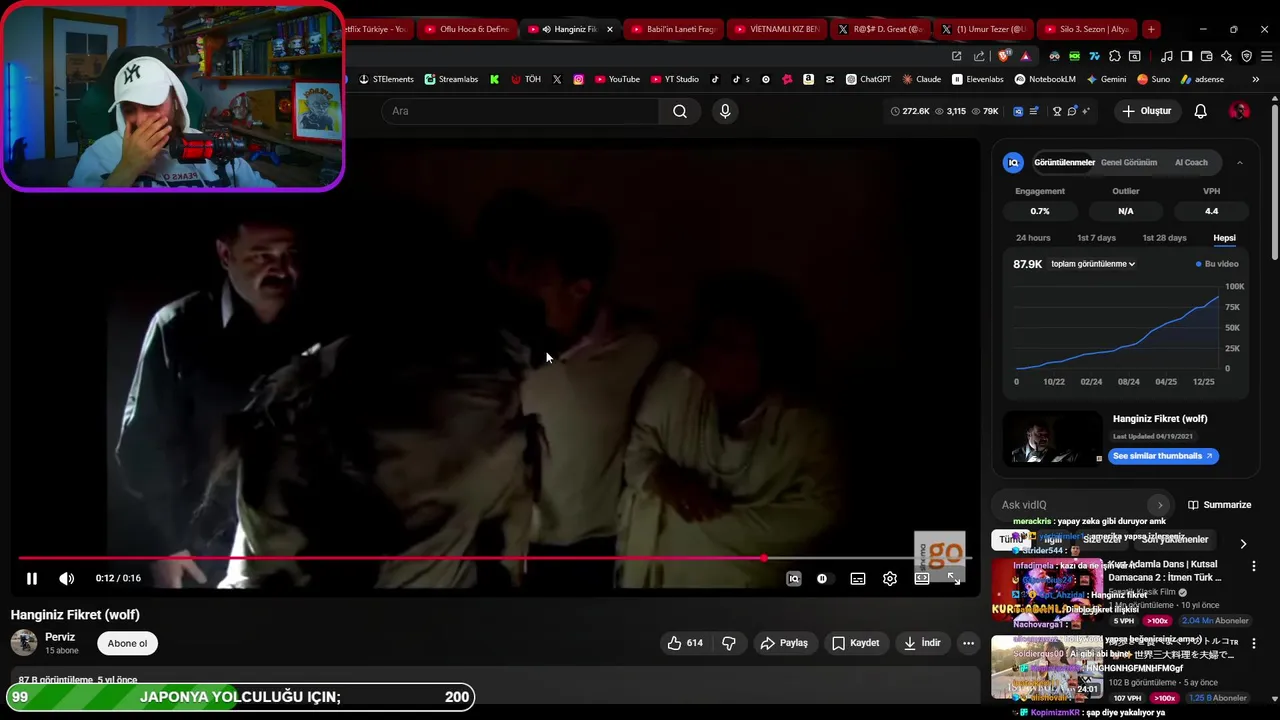Open a new browser tab
The height and width of the screenshot is (720, 1280).
(x=1151, y=29)
